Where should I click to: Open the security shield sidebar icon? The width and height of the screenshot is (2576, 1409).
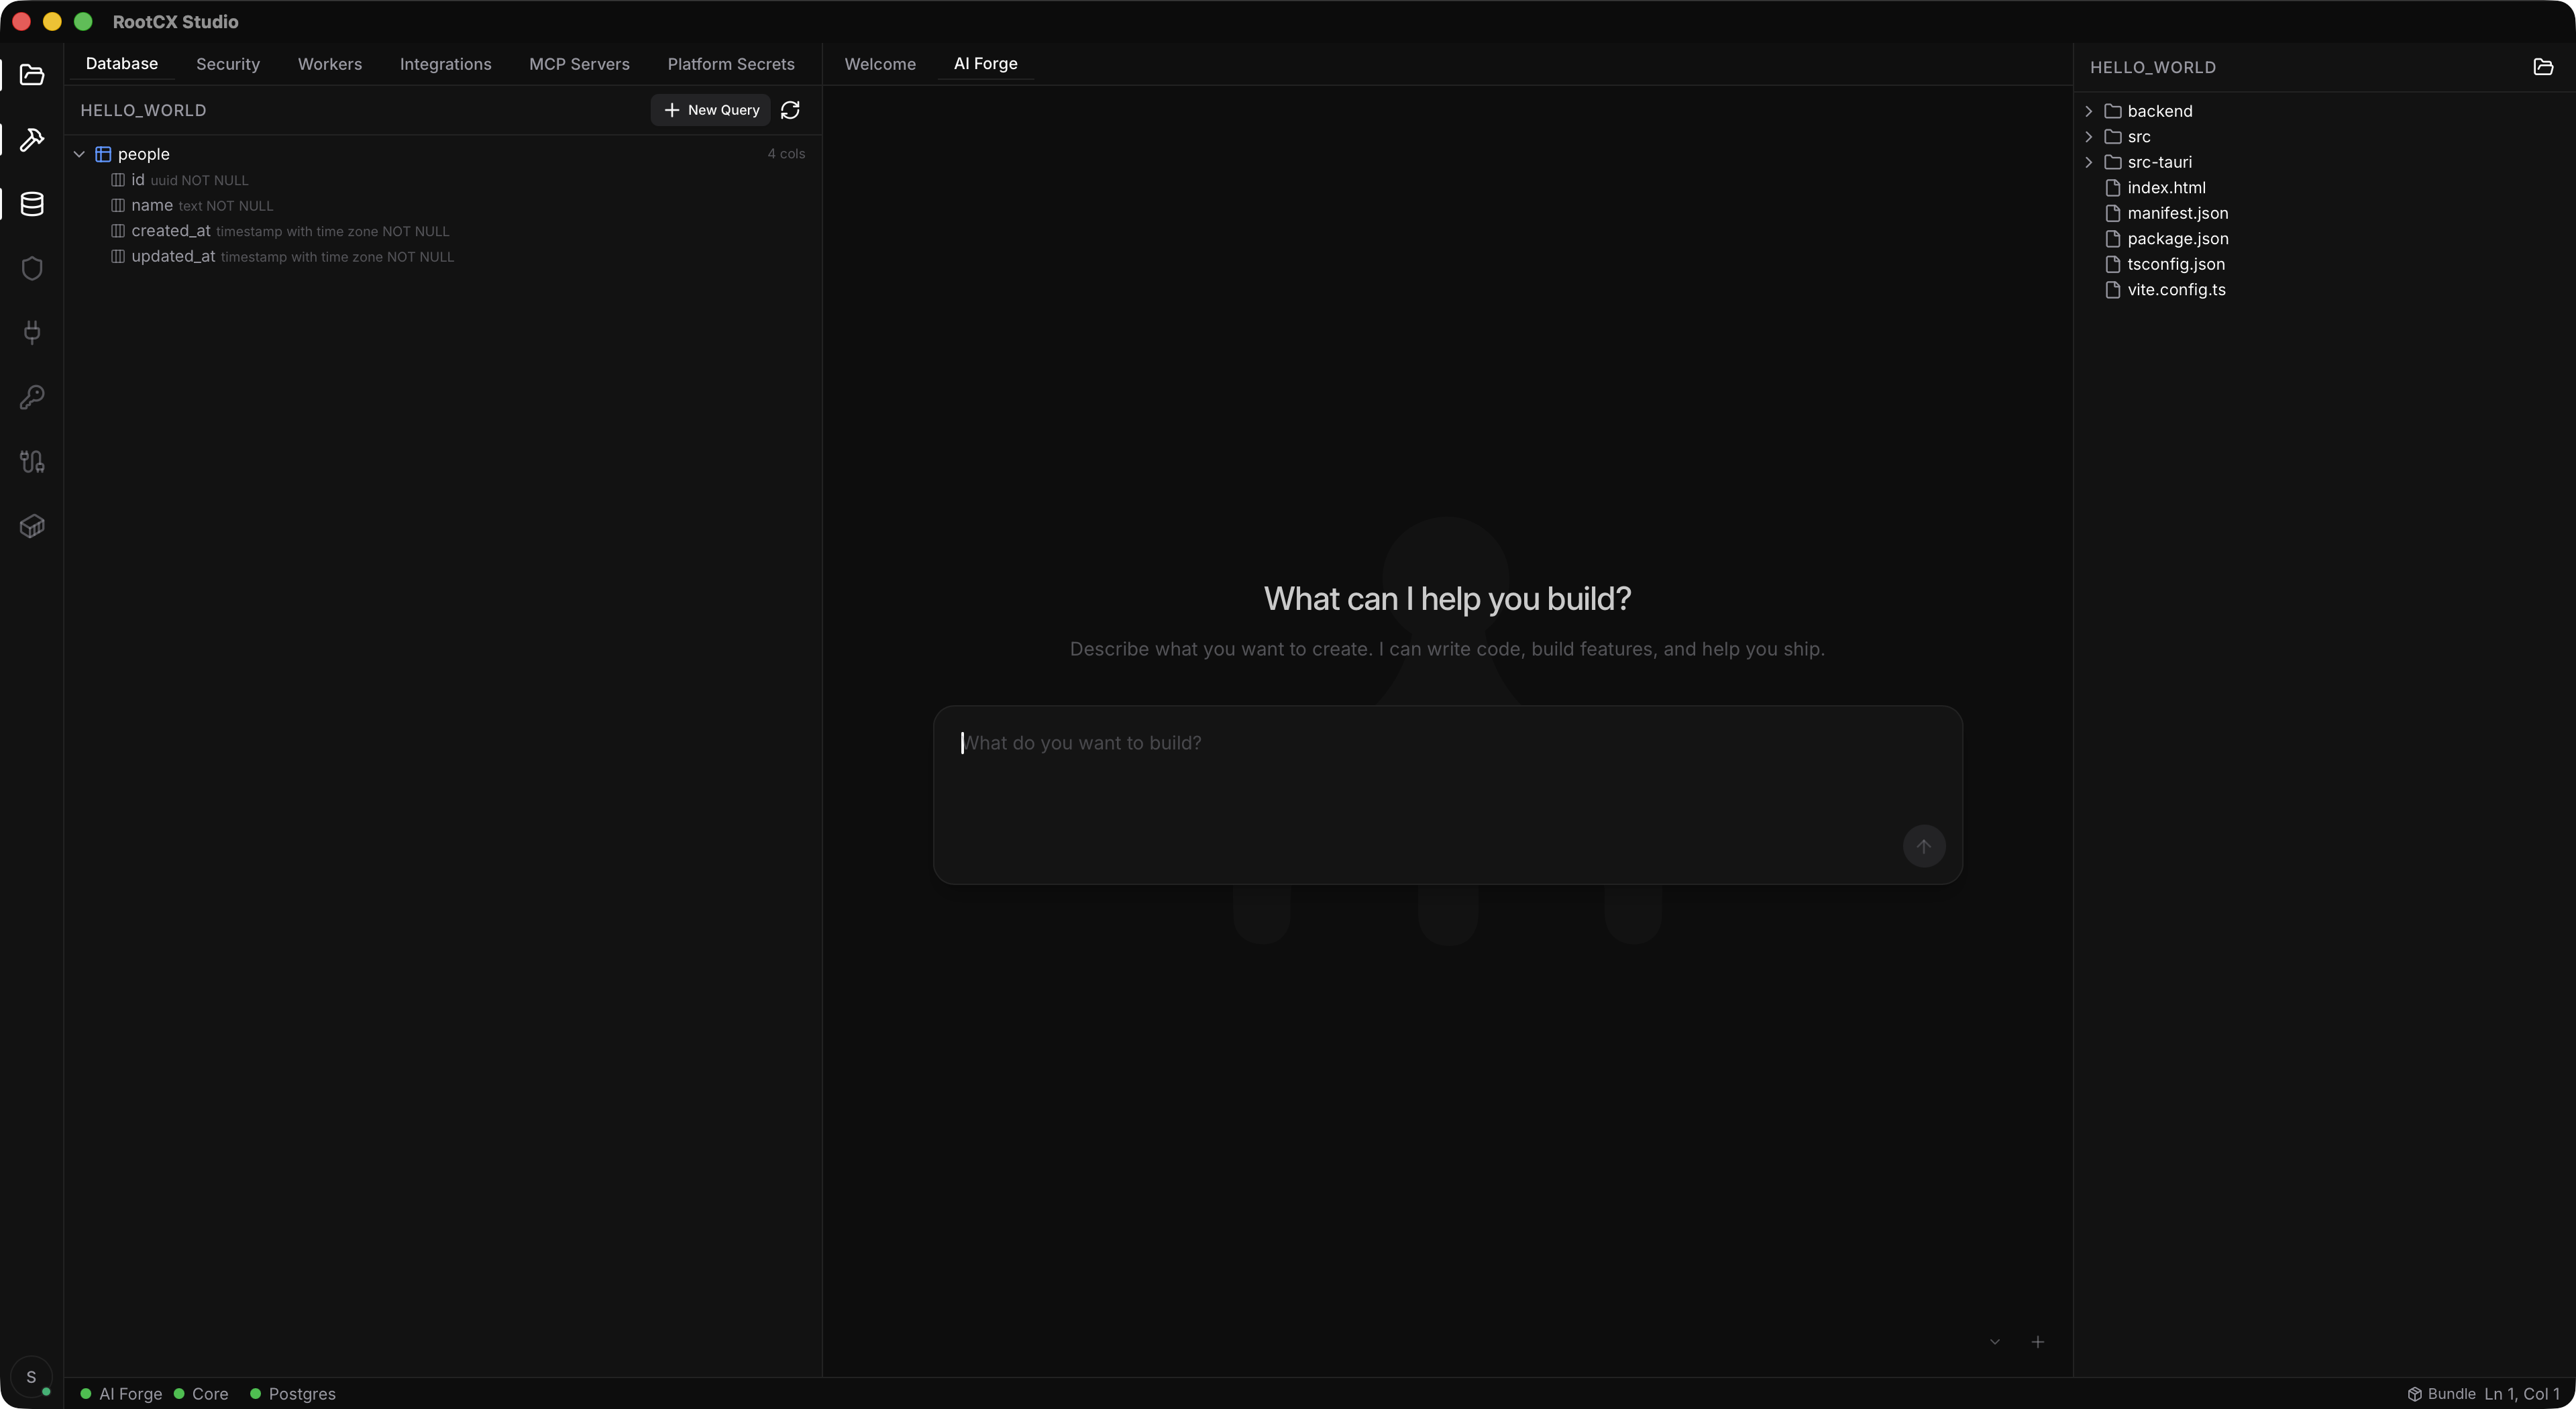point(32,268)
